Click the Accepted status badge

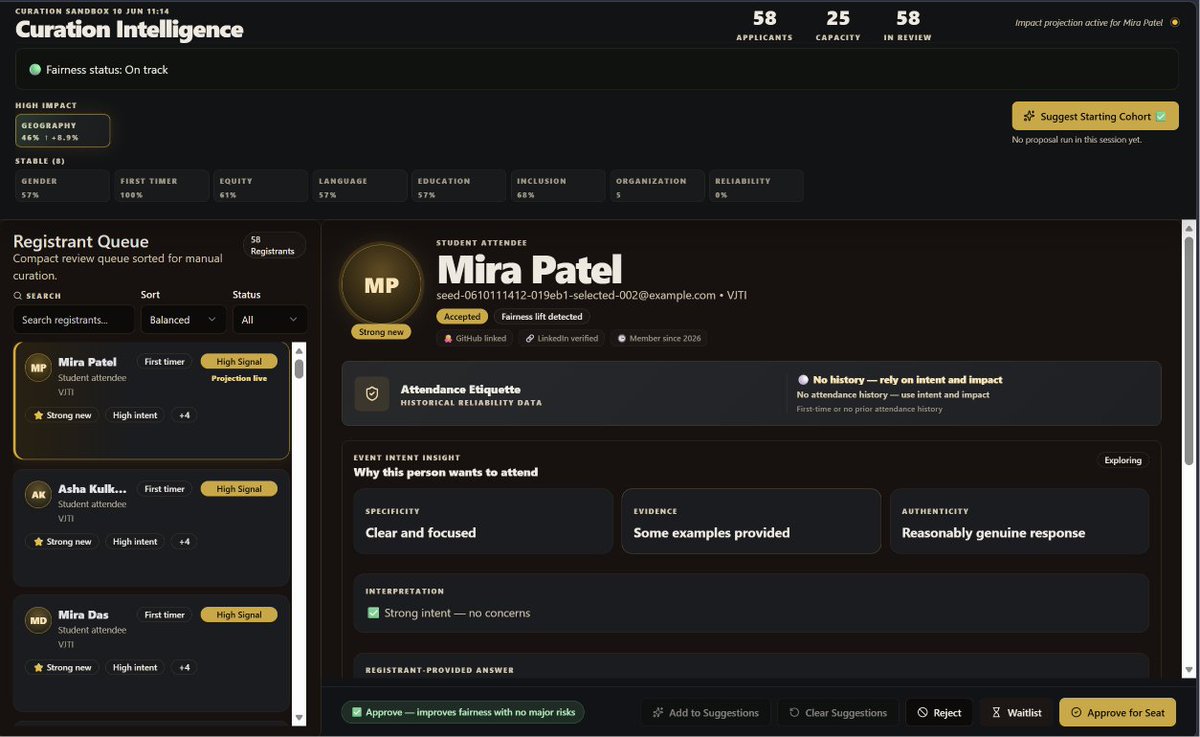[x=462, y=316]
